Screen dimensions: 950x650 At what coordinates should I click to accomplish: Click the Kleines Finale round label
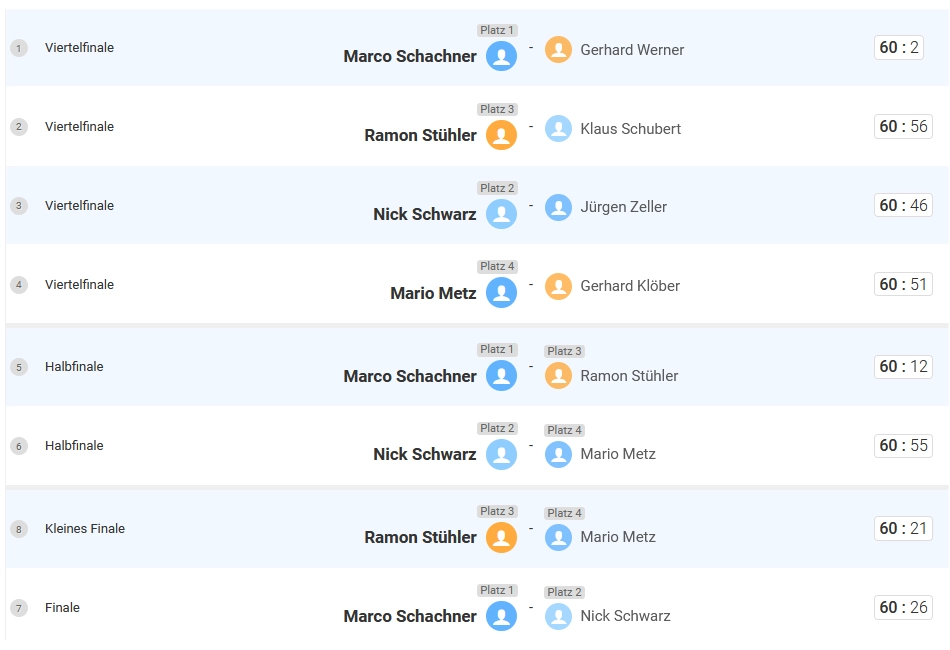tap(85, 529)
